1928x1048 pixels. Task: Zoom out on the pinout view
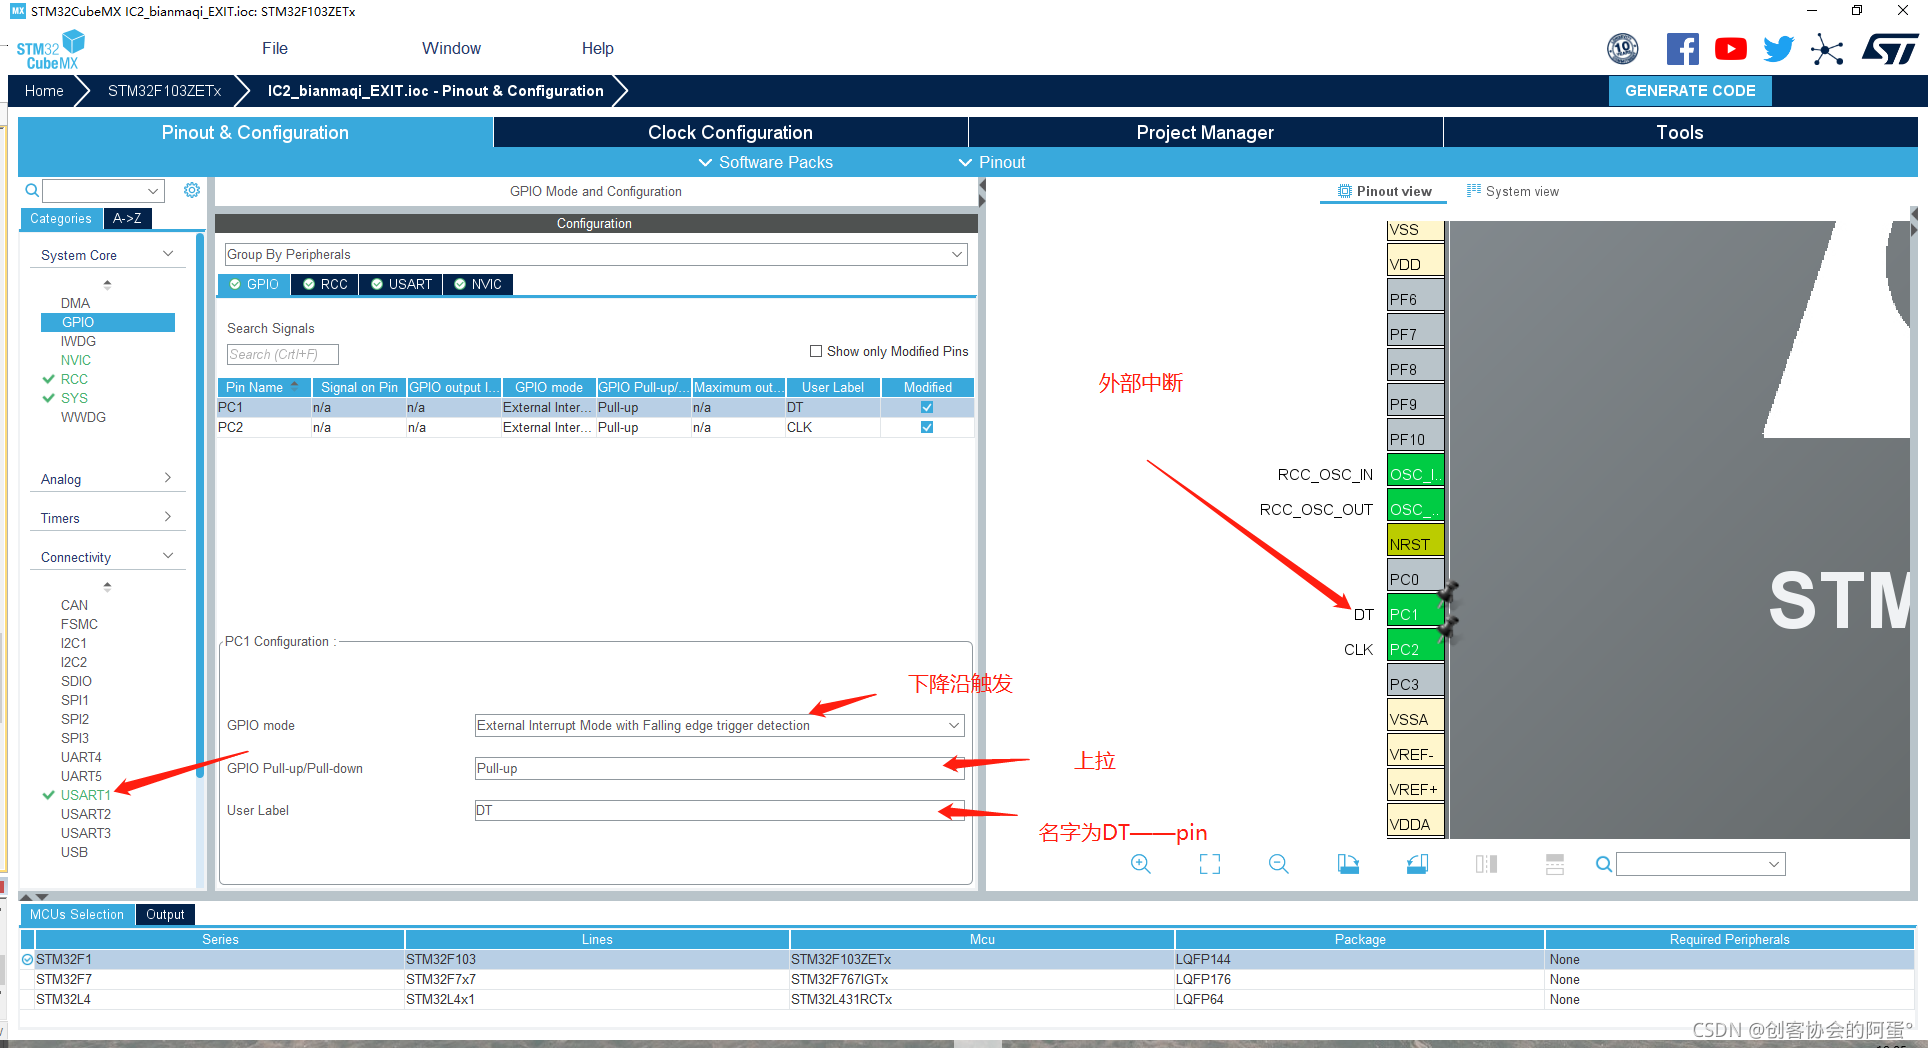coord(1279,864)
